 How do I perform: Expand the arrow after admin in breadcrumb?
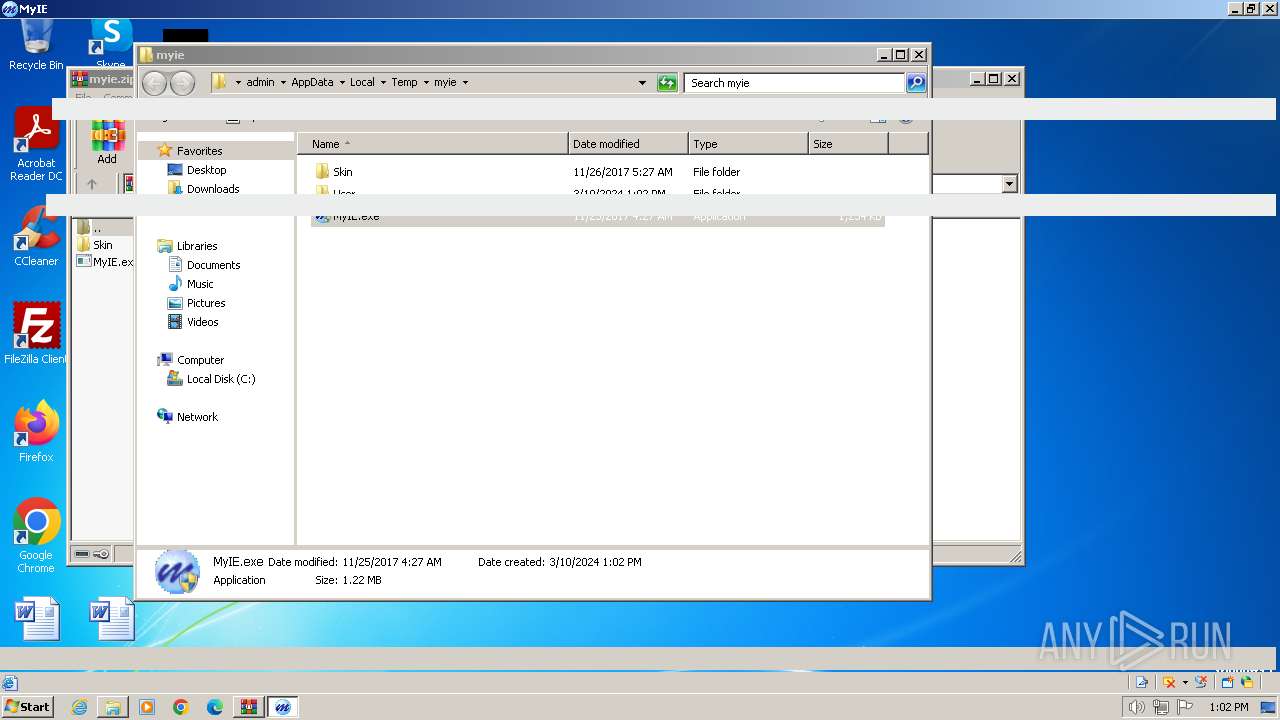coord(283,82)
